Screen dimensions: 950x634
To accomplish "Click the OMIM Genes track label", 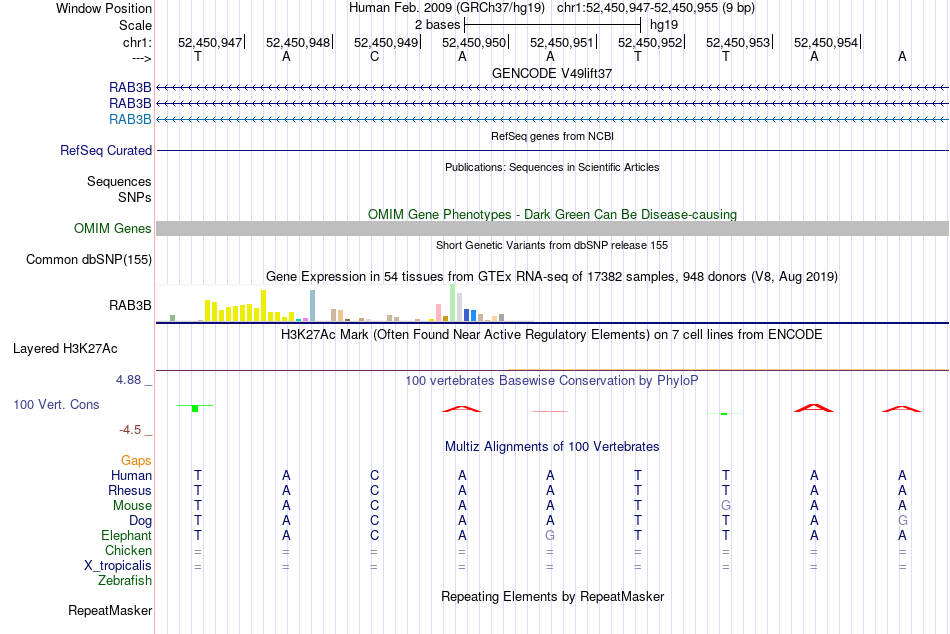I will (x=113, y=229).
